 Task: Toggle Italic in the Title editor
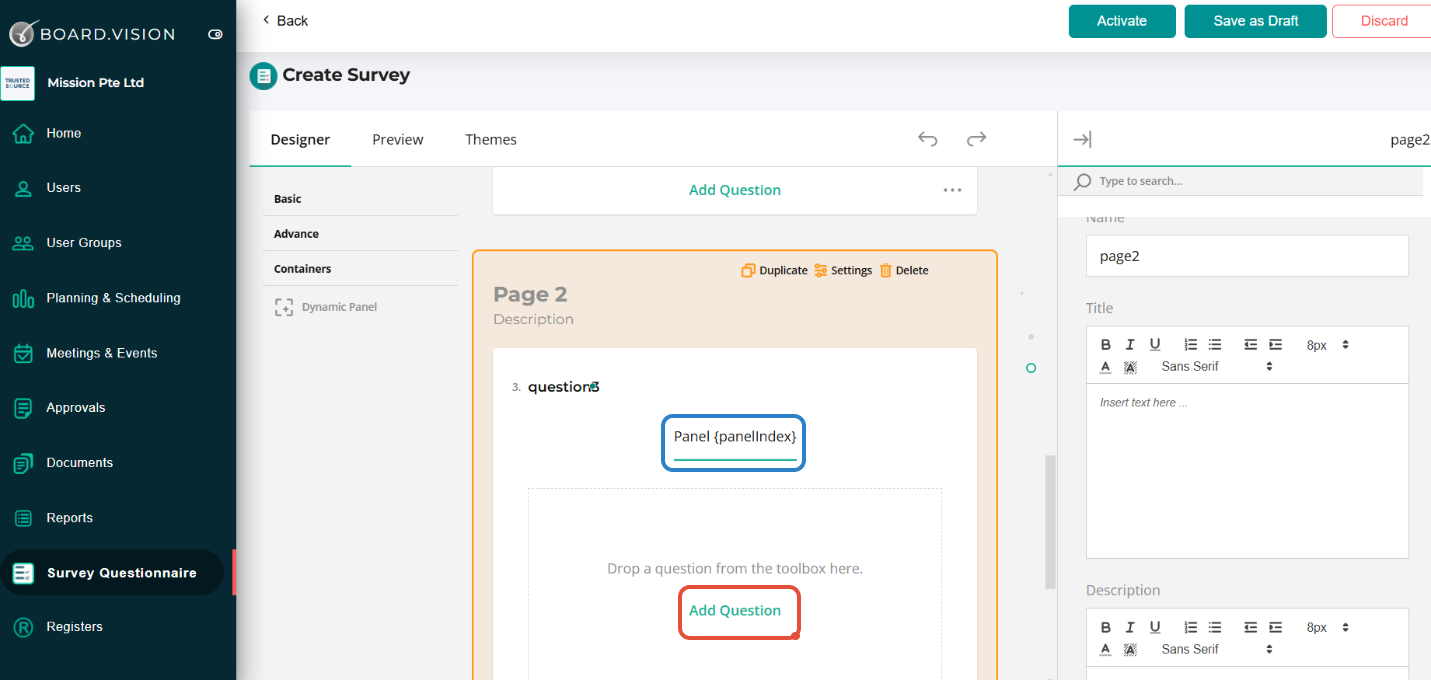1130,344
